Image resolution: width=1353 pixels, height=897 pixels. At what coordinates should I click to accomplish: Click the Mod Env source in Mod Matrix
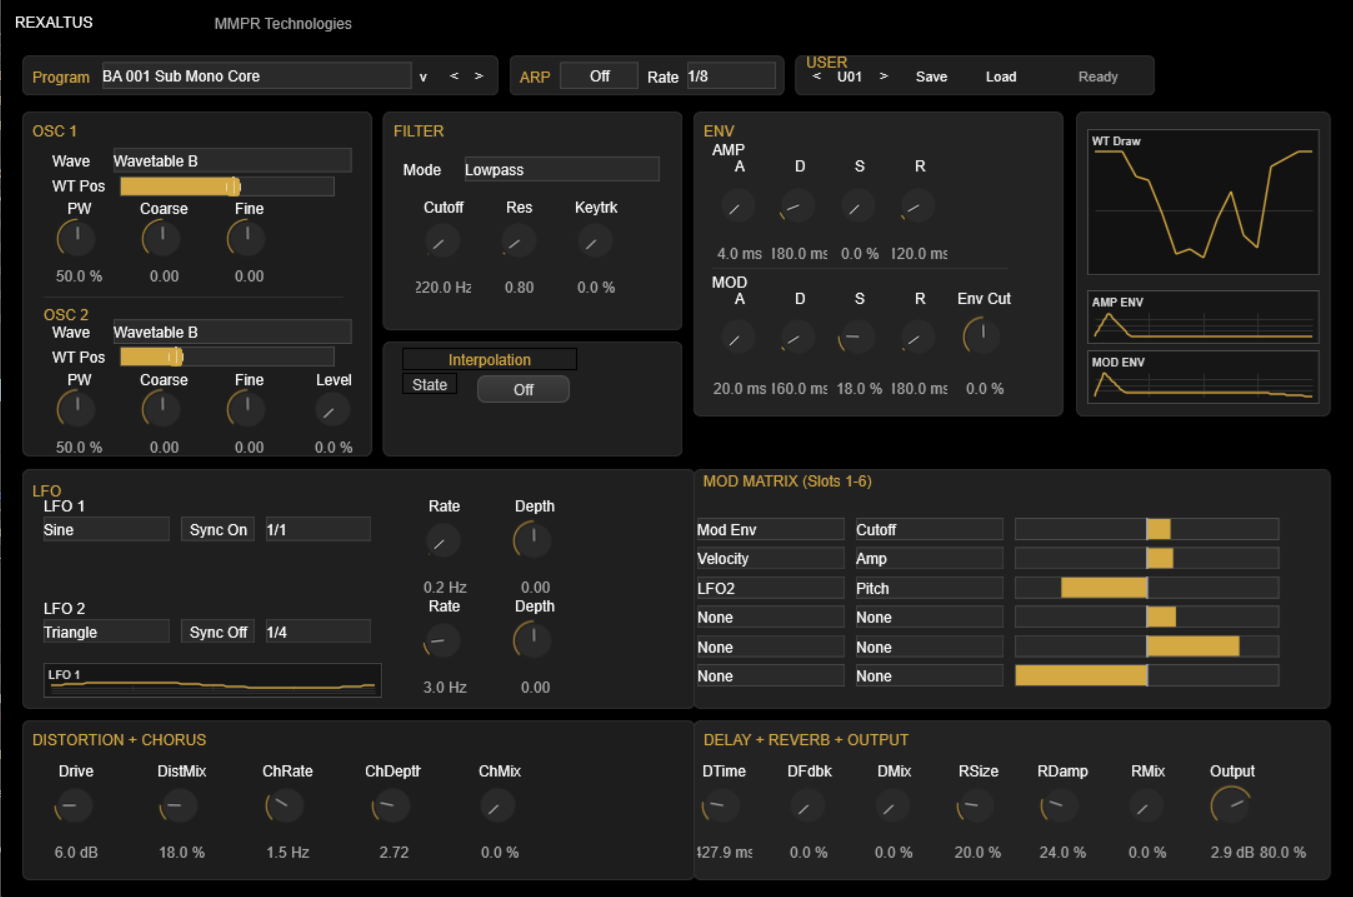pos(769,528)
